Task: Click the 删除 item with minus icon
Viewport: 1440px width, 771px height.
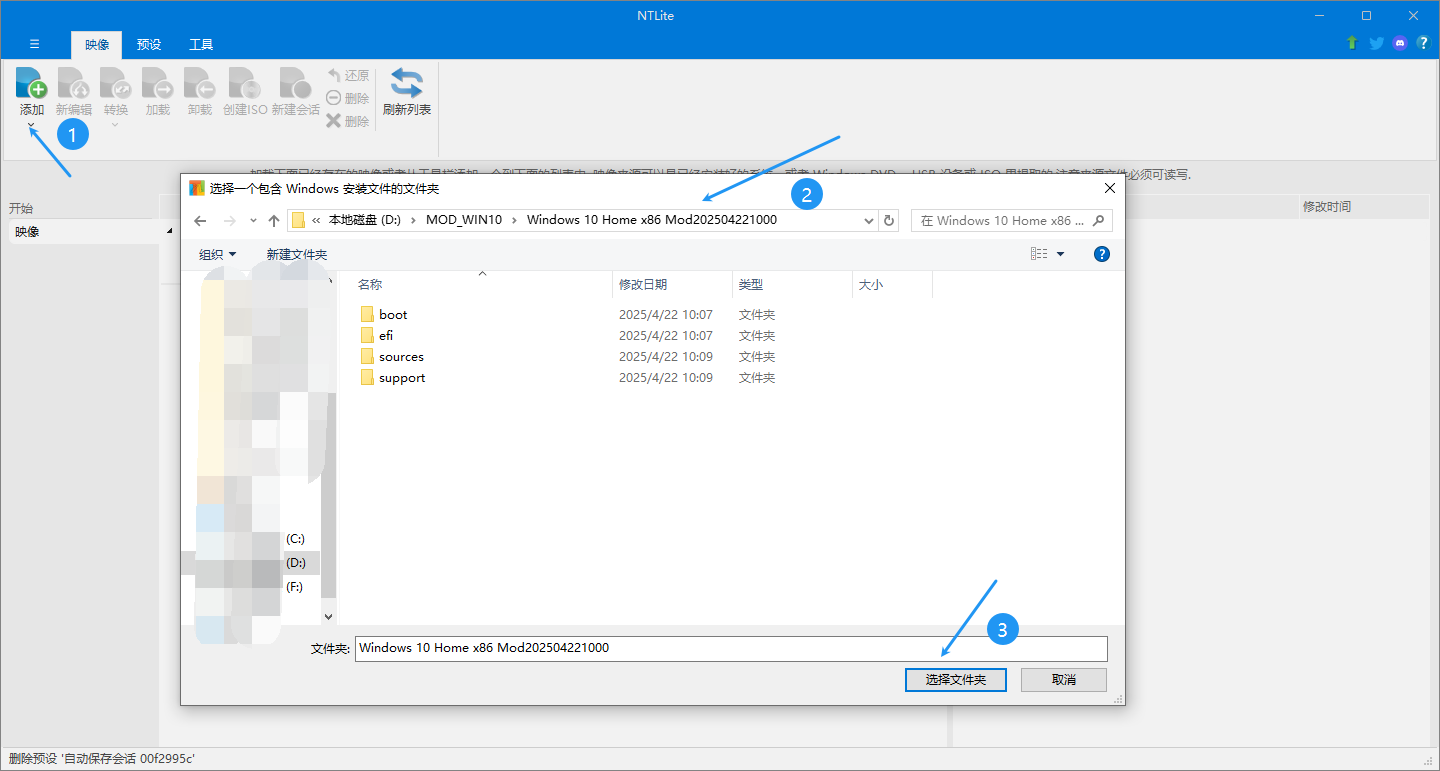Action: pyautogui.click(x=348, y=98)
